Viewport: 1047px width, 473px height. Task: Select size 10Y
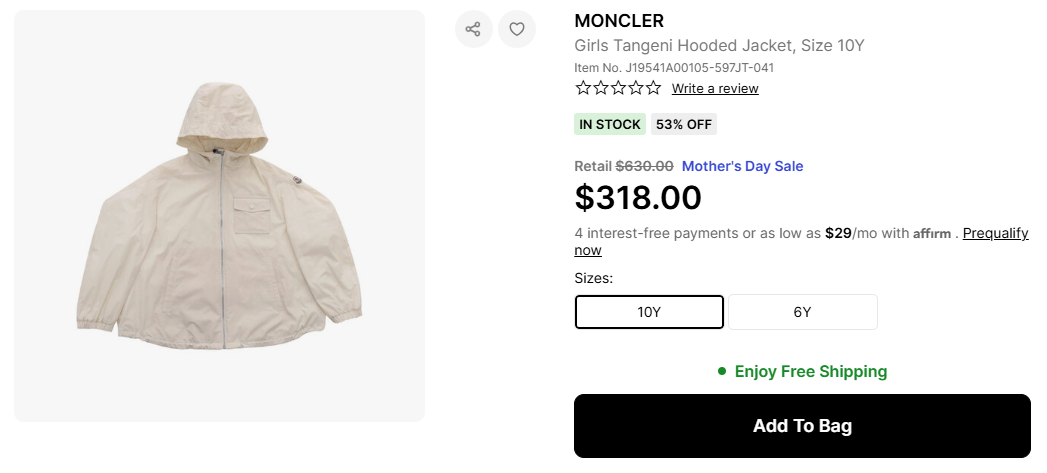pyautogui.click(x=649, y=312)
